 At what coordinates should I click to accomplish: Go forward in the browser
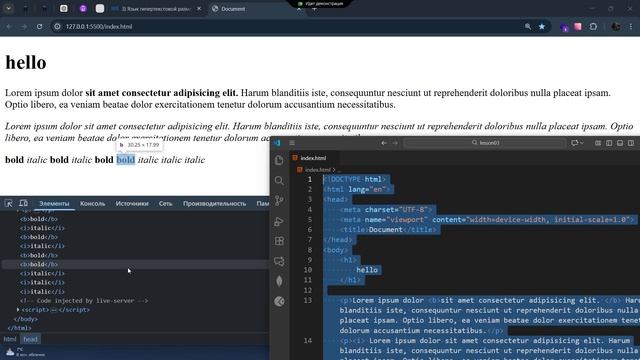[x=24, y=27]
